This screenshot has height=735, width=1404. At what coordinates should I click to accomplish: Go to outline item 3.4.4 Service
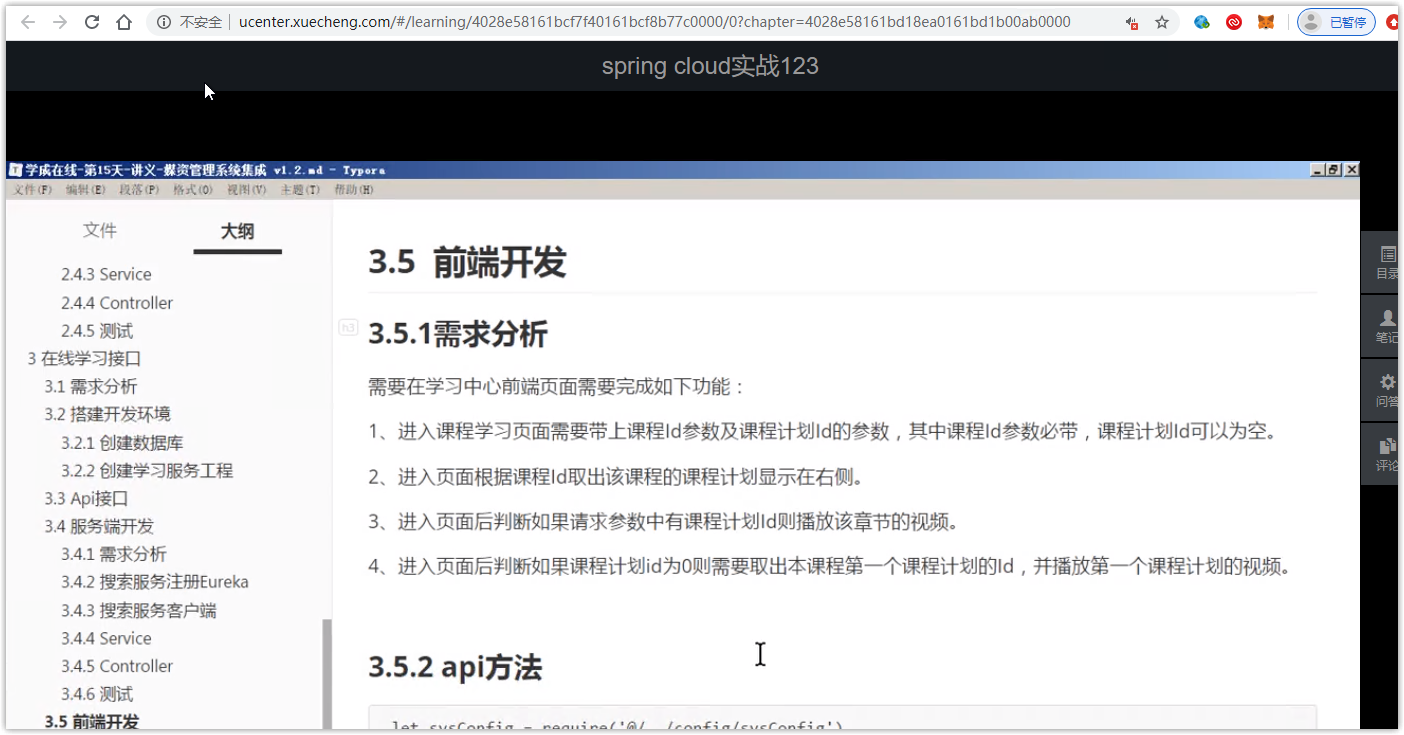[106, 638]
